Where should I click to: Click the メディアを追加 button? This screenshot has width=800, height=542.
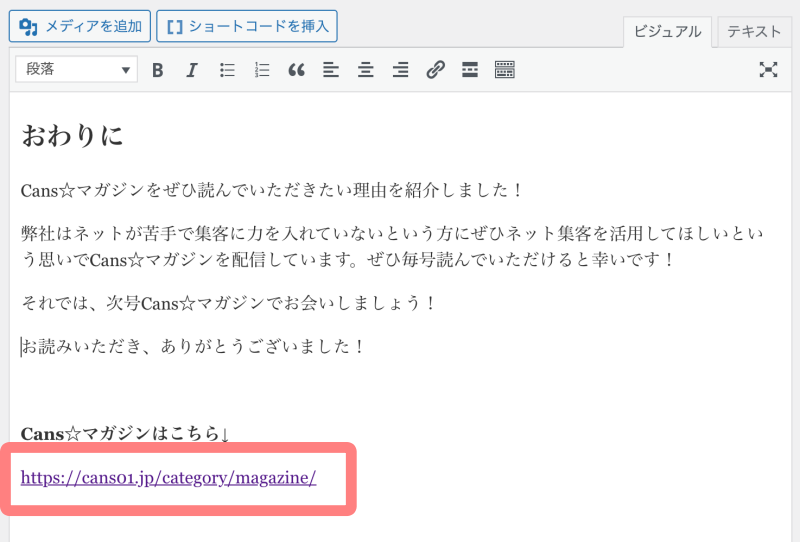tap(80, 26)
